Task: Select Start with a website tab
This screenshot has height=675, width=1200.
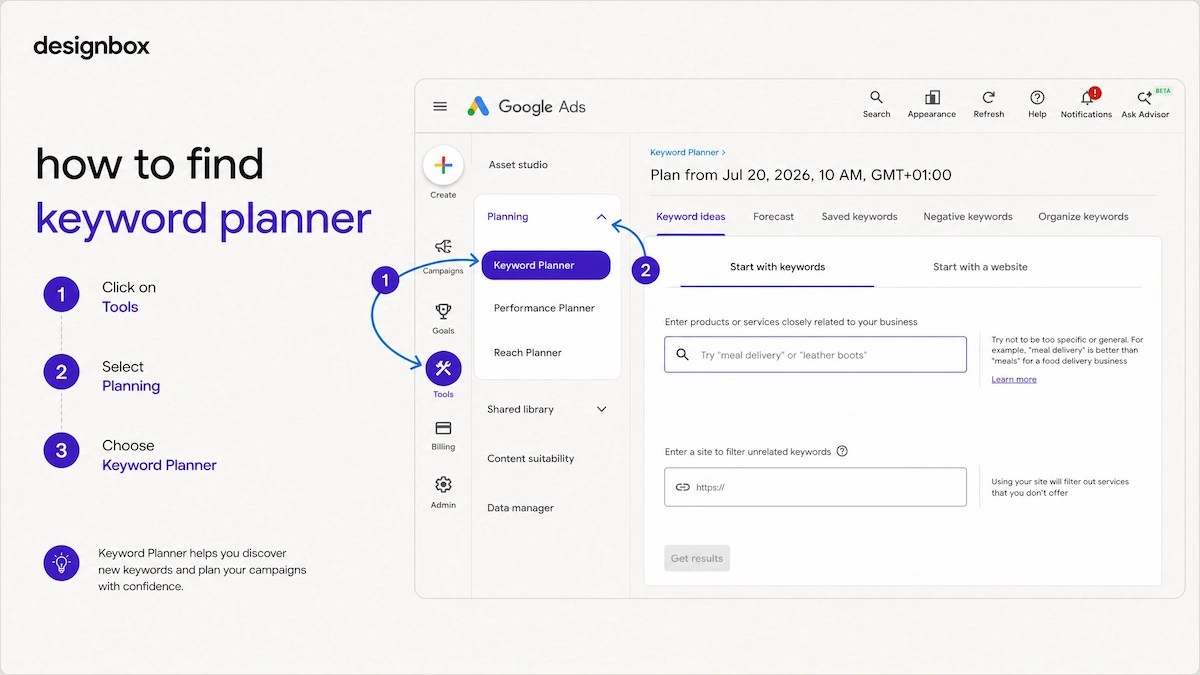Action: (x=980, y=267)
